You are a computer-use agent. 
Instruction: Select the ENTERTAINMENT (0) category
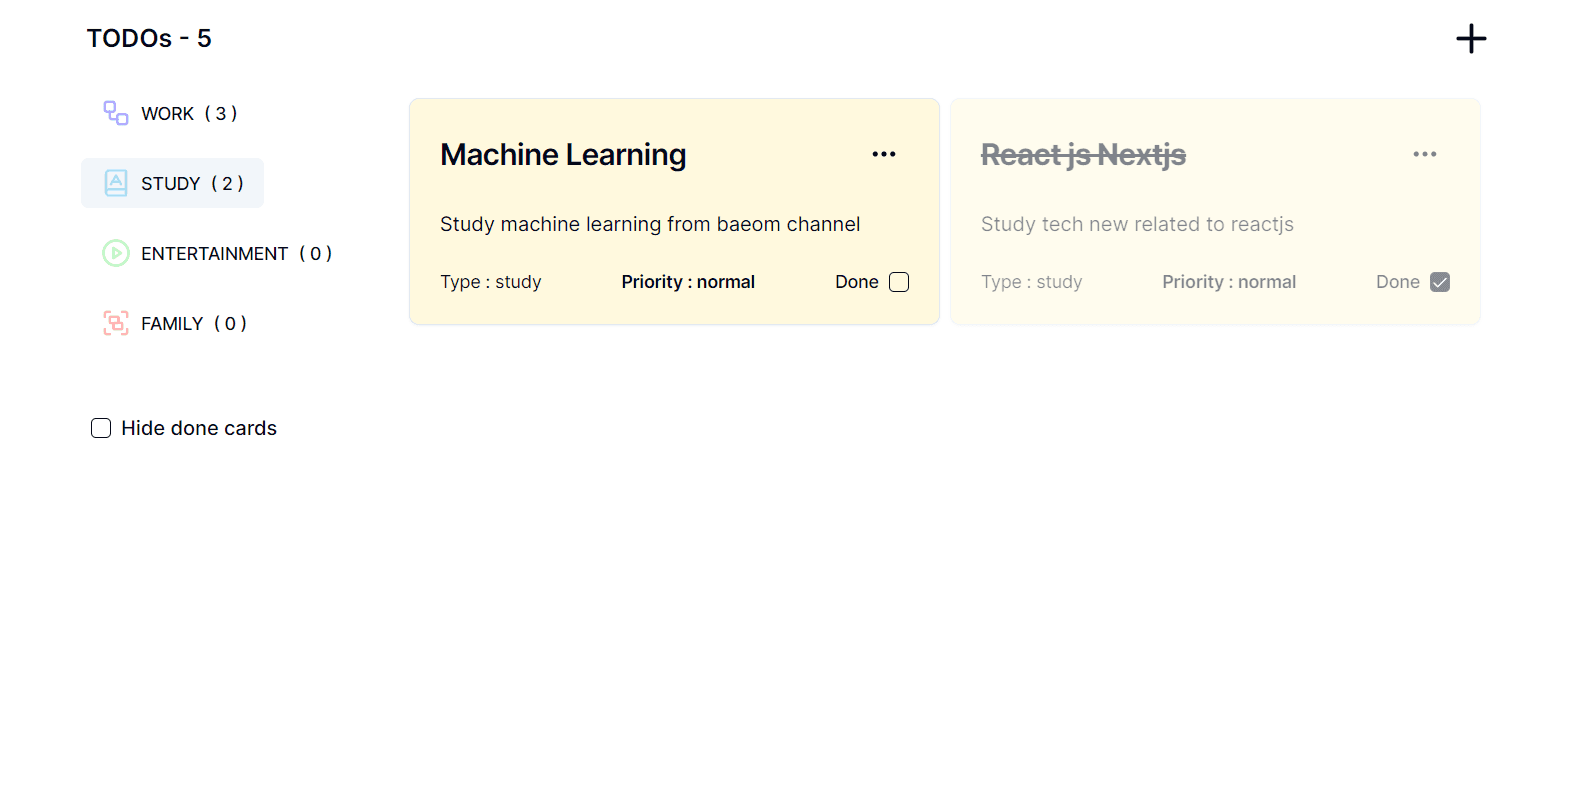[x=218, y=253]
